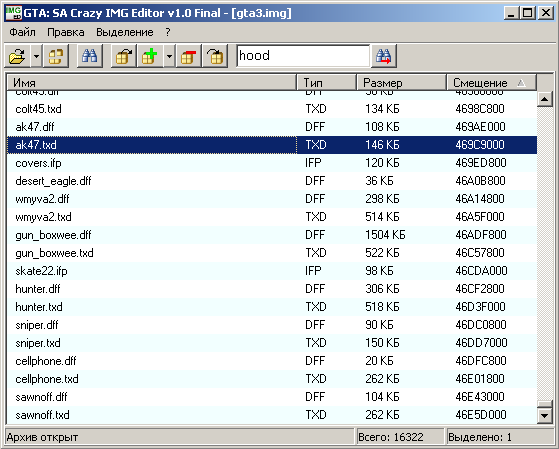Select the ak47.dff row
Viewport: 559px width, 449px height.
click(x=272, y=127)
